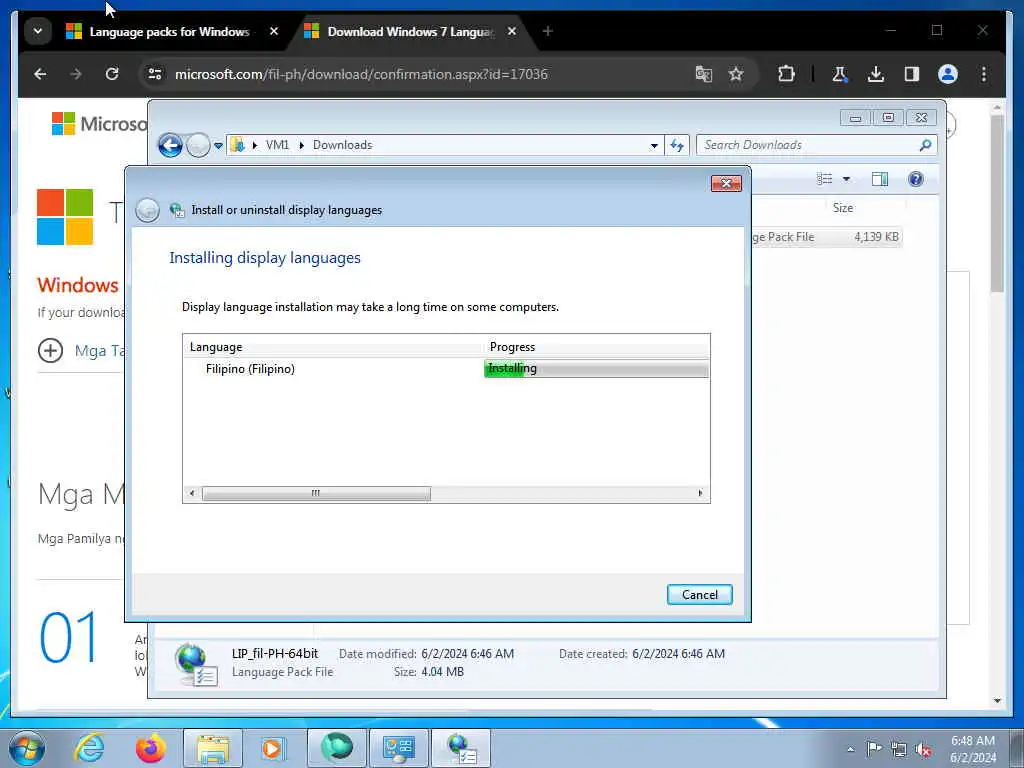Expand the Mga Ta... plus section on page
The width and height of the screenshot is (1024, 768).
(x=50, y=351)
